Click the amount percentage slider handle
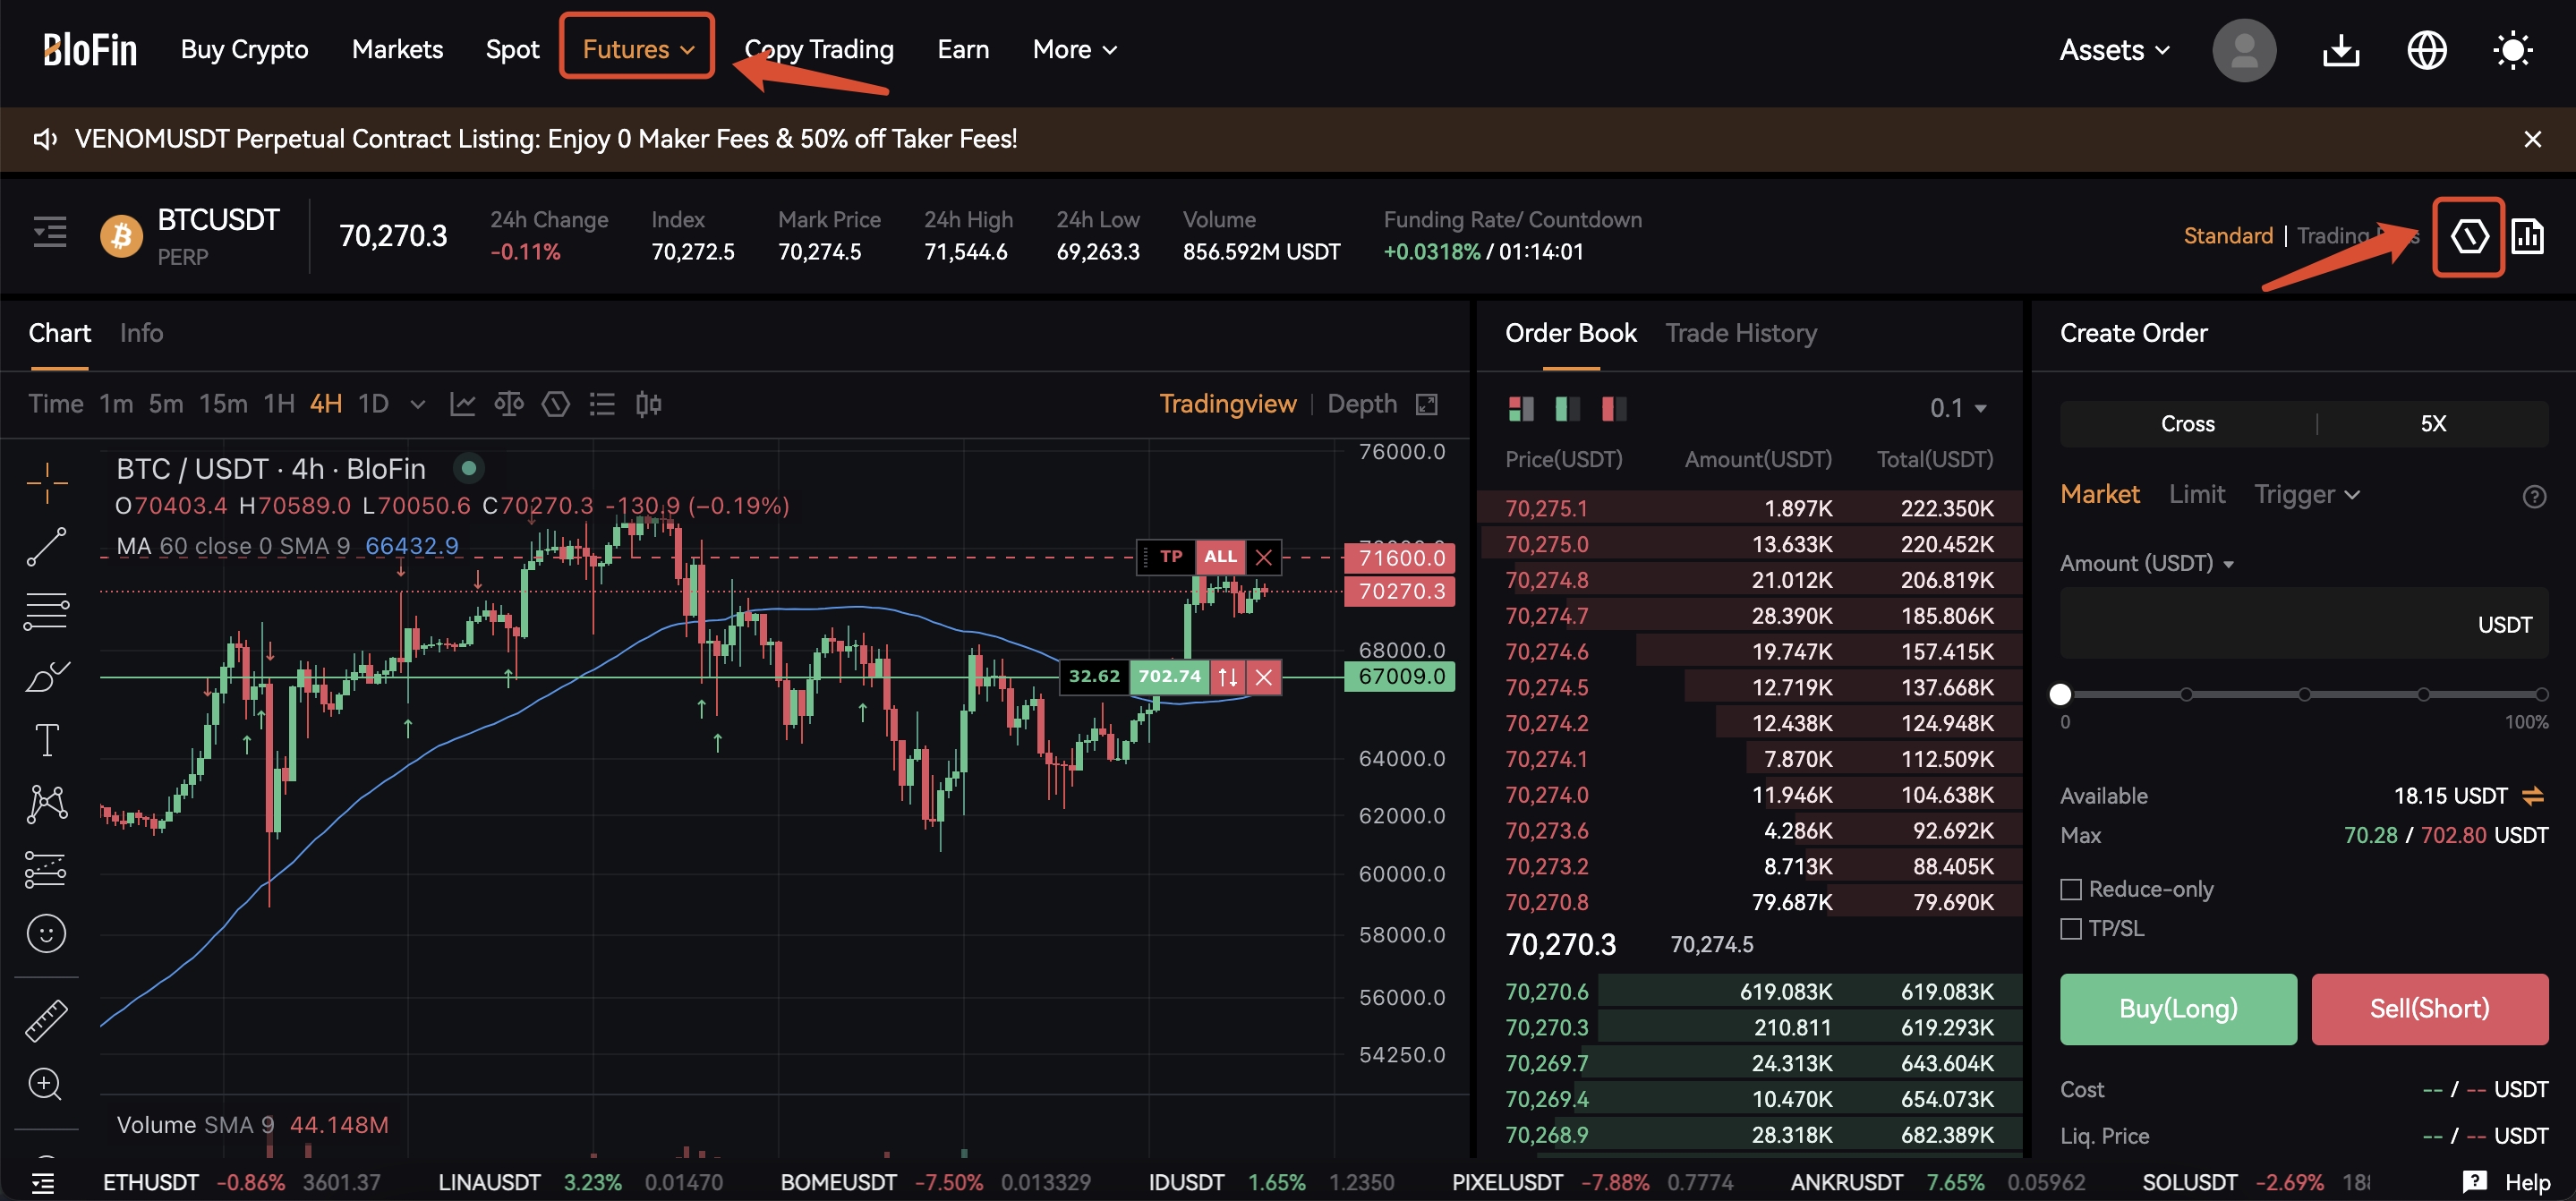 2060,694
